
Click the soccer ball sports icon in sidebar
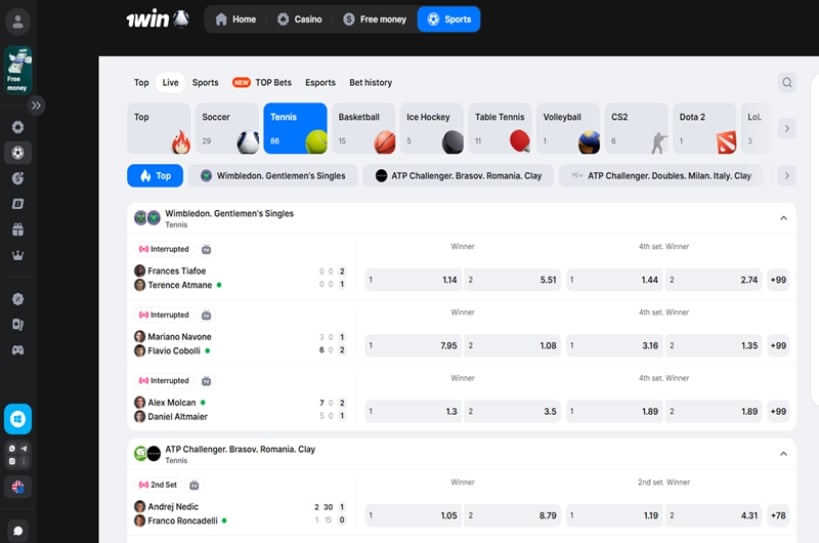coord(18,153)
